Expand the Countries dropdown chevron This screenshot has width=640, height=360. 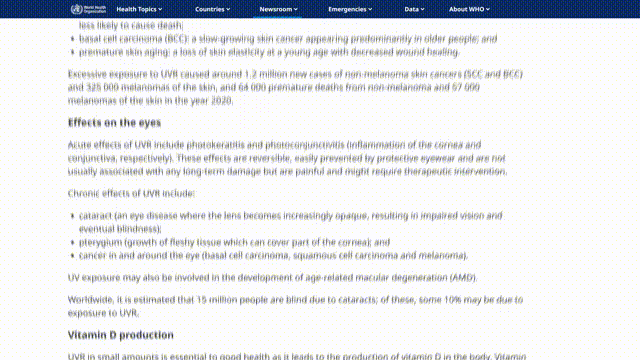(228, 9)
